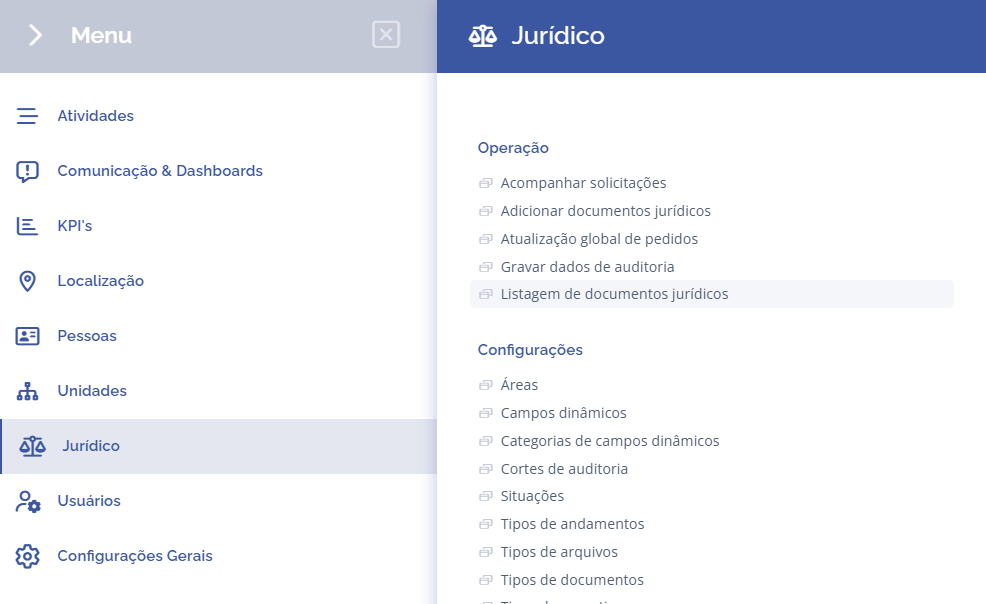Open Cortes de auditoria settings
Image resolution: width=986 pixels, height=604 pixels.
pos(564,469)
